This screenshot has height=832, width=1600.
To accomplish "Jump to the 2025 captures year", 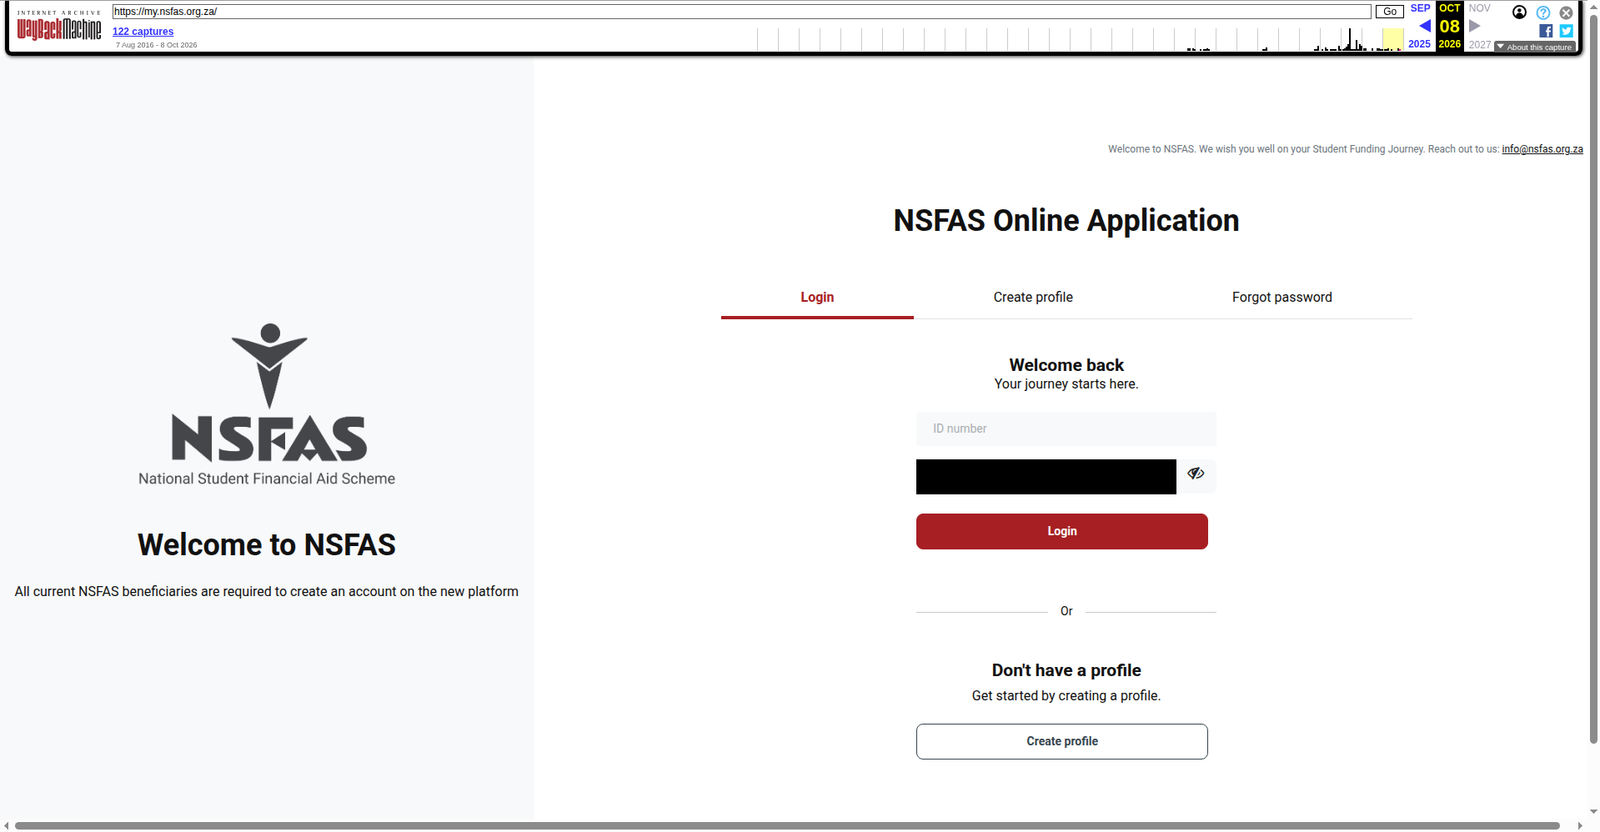I will point(1420,44).
